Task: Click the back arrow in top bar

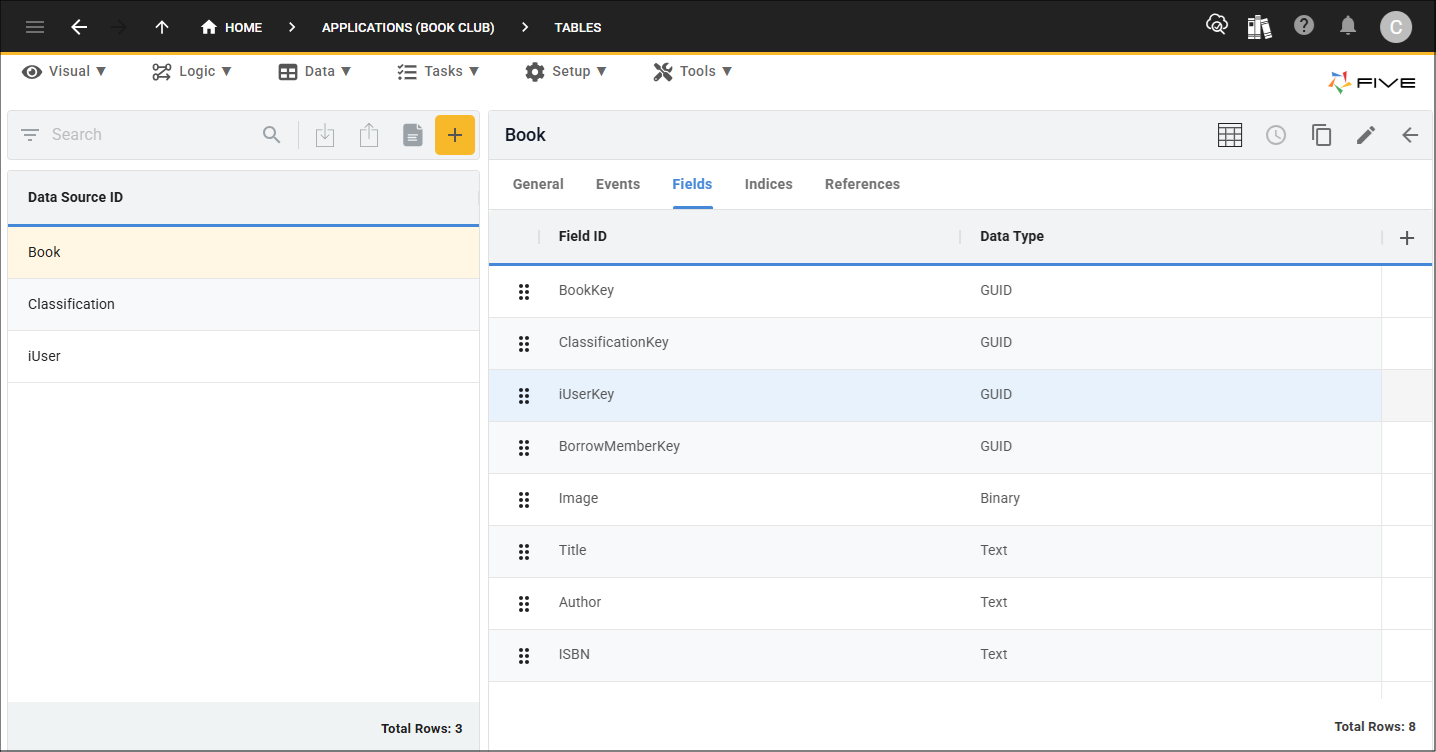Action: (x=79, y=27)
